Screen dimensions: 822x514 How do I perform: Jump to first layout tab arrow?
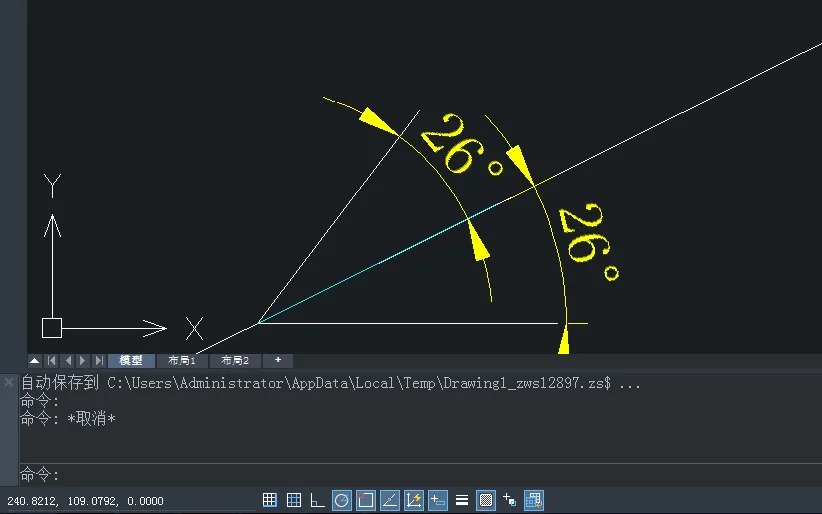pos(52,360)
